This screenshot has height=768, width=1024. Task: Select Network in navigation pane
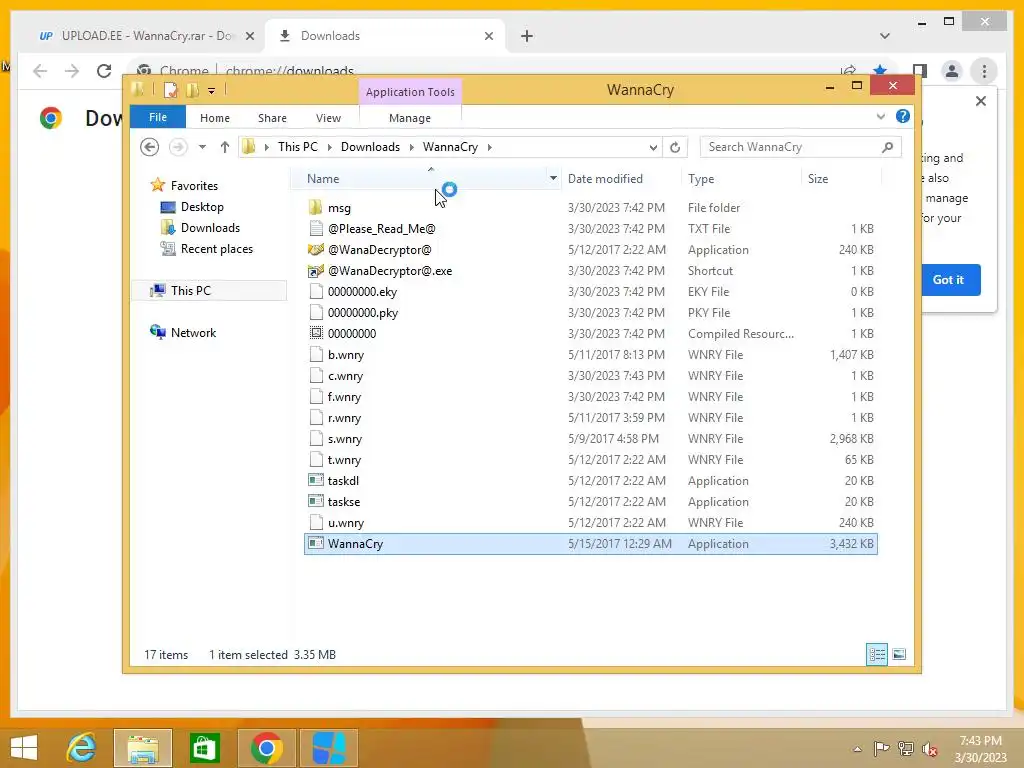pos(193,332)
